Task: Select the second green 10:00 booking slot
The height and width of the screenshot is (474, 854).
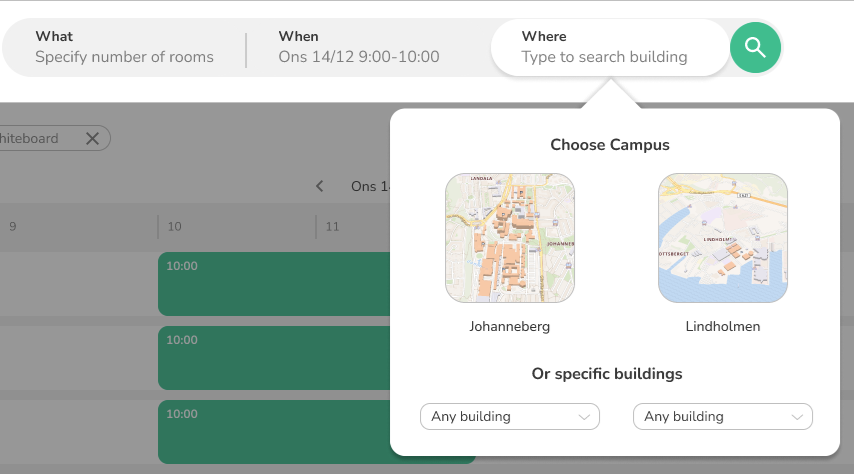Action: [273, 358]
